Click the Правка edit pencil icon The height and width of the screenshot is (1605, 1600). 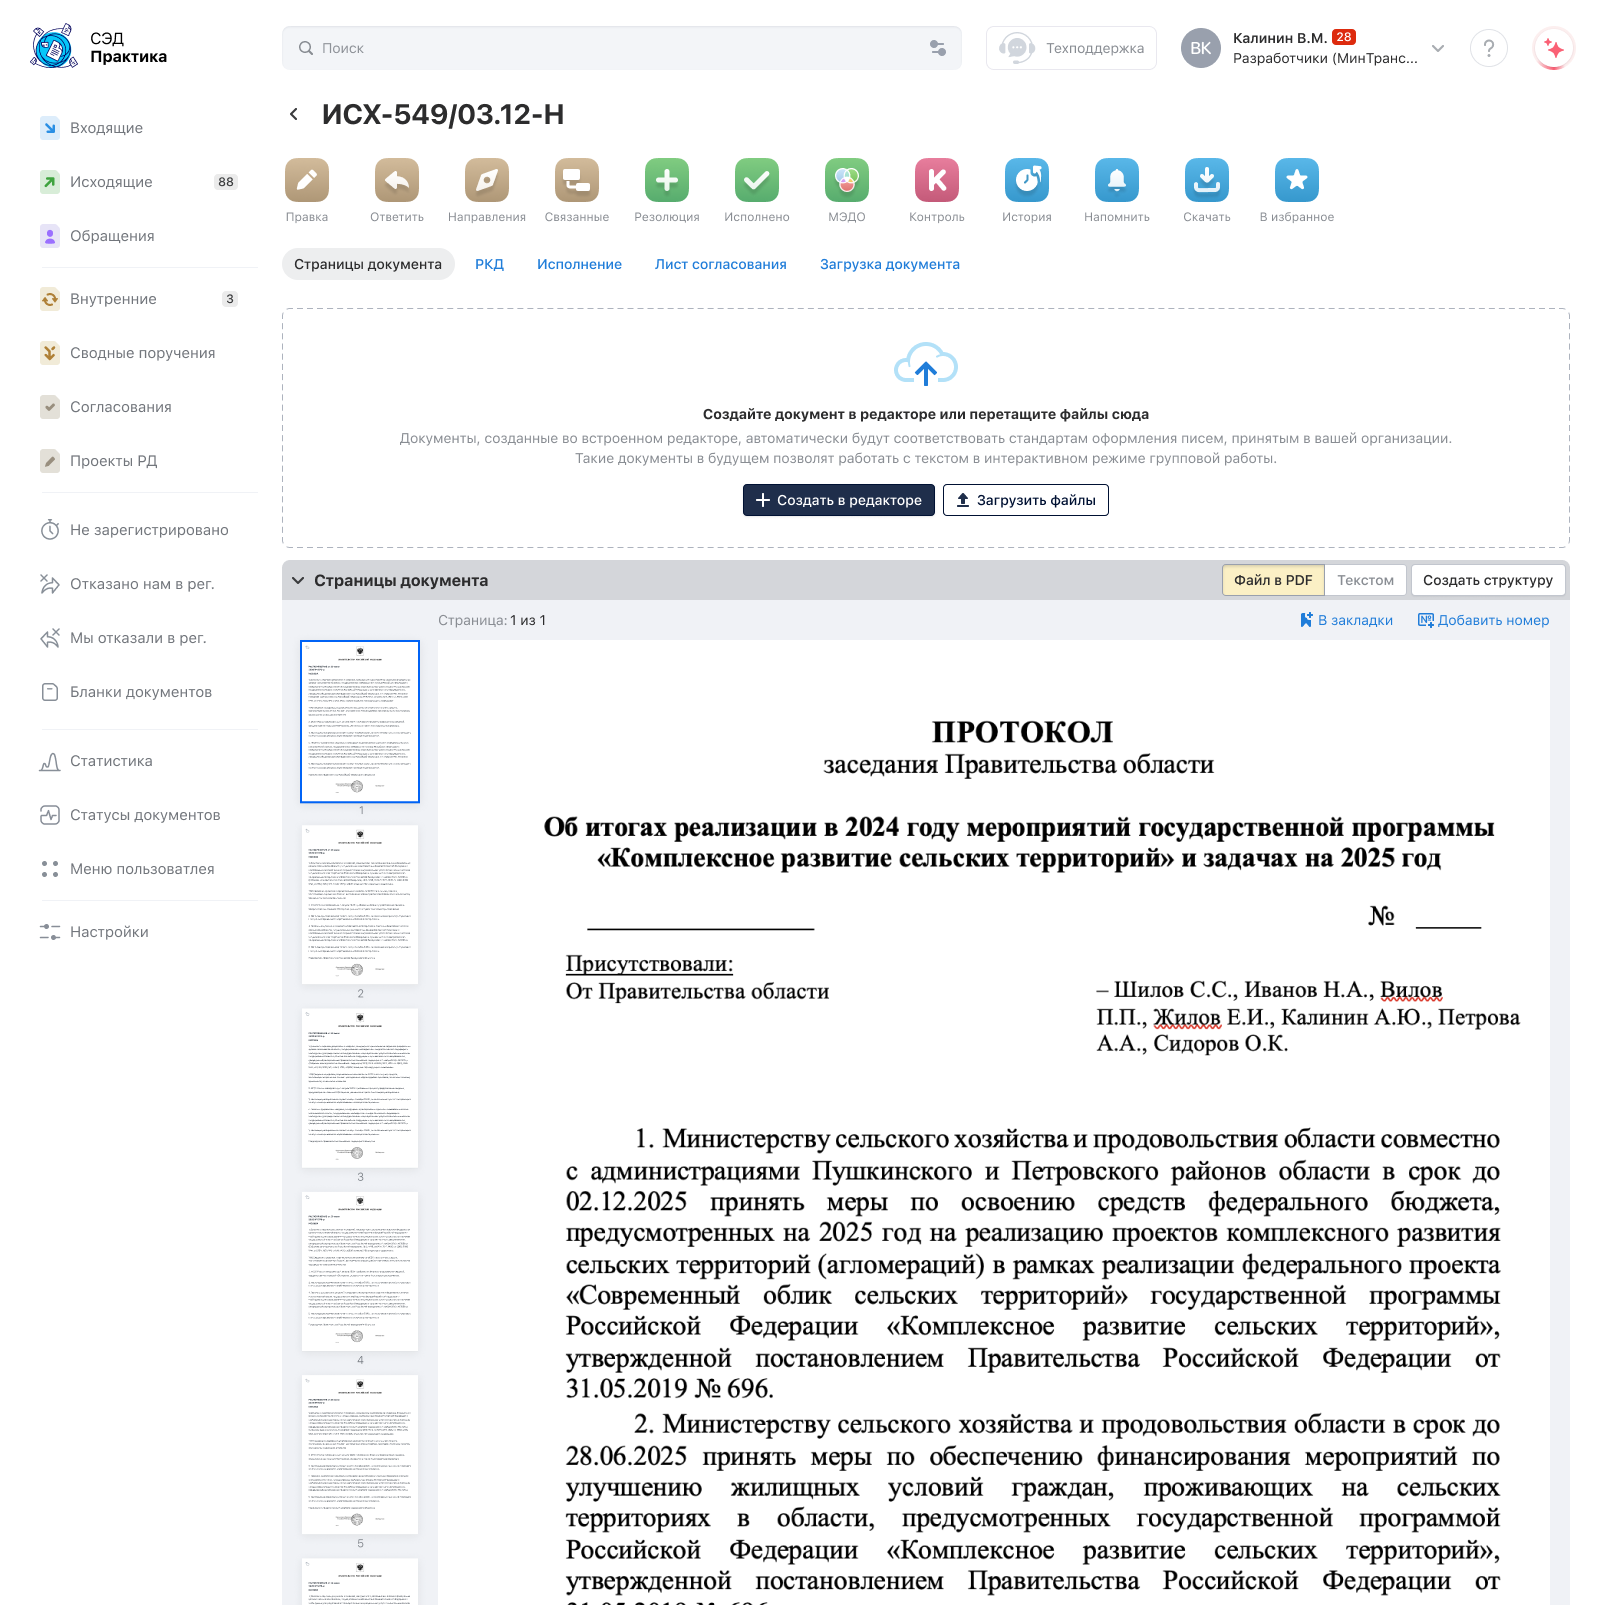click(307, 180)
